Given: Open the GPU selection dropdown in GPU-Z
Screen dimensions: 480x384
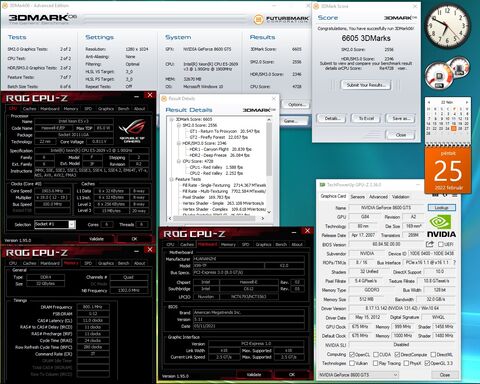Looking at the screenshot, I should [x=358, y=375].
